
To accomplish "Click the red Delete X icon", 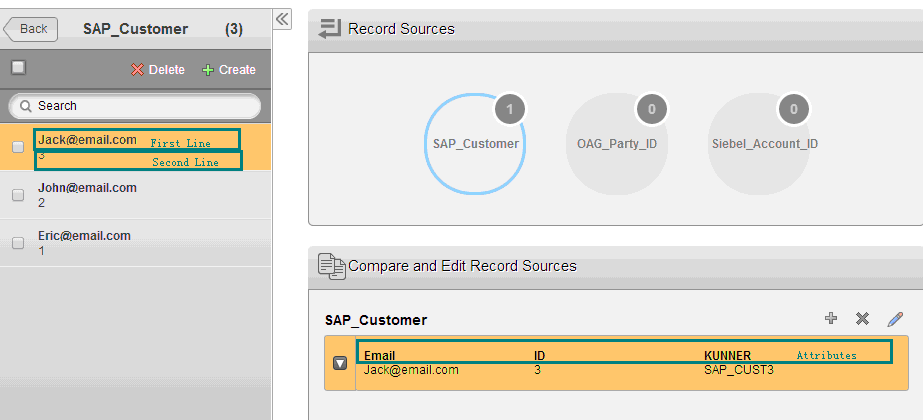I will point(137,70).
